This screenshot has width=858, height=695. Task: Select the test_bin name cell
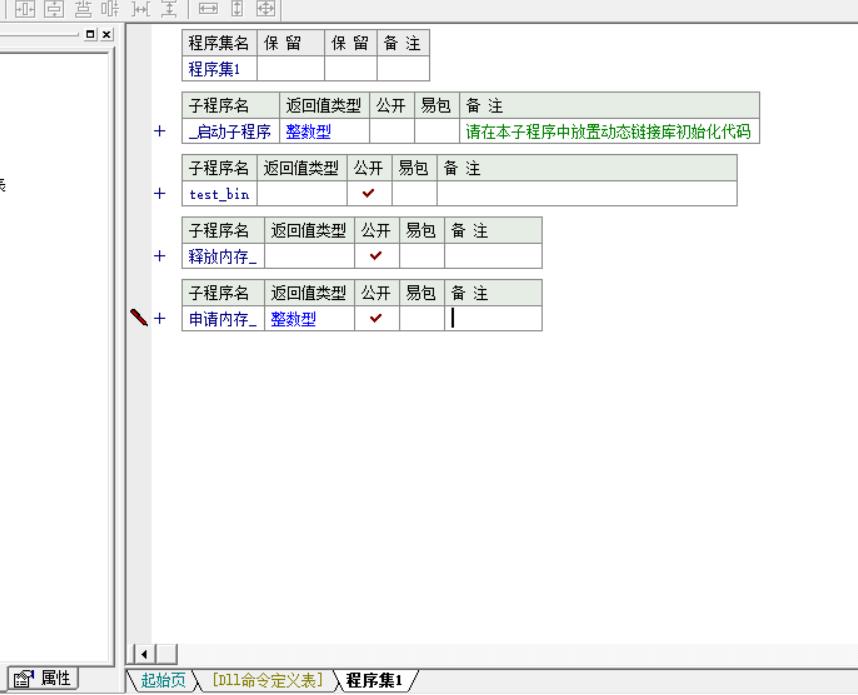(219, 194)
